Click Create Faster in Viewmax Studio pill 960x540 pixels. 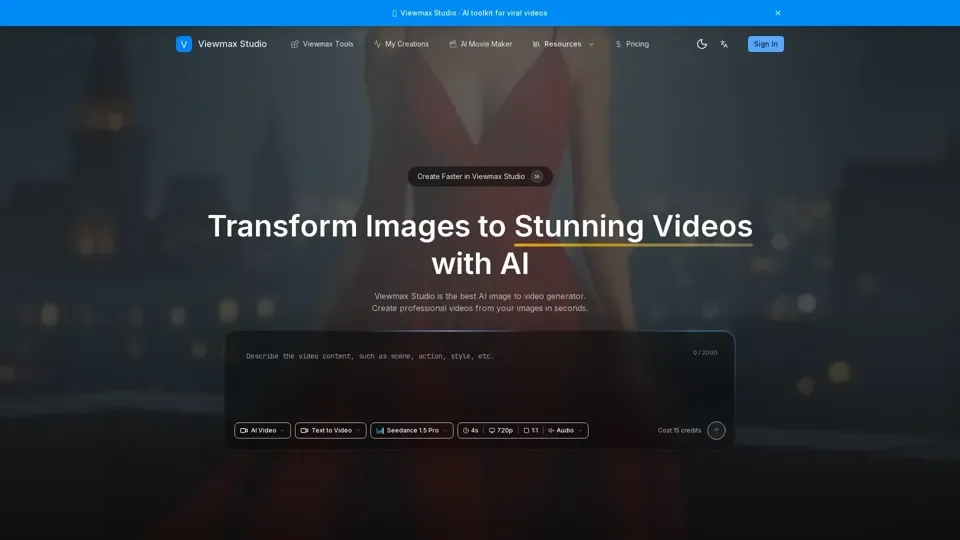pos(480,176)
